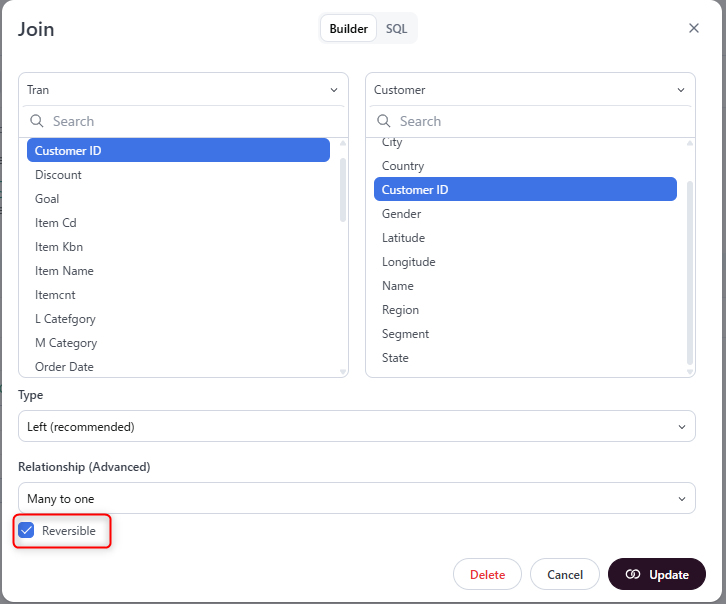The width and height of the screenshot is (726, 604).
Task: Close the Join dialog with X icon
Action: coord(694,28)
